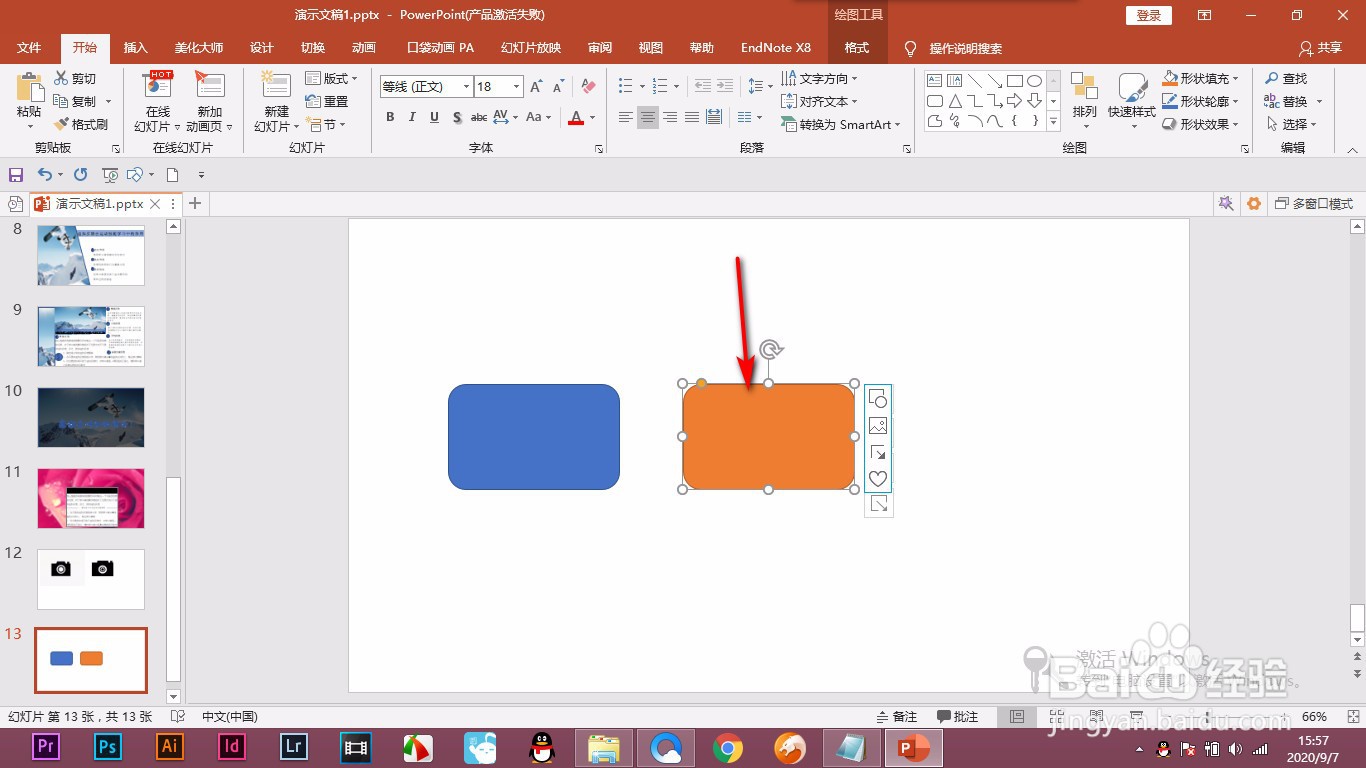Expand the Align Text (对齐文本) dropdown
The height and width of the screenshot is (768, 1366).
(820, 101)
